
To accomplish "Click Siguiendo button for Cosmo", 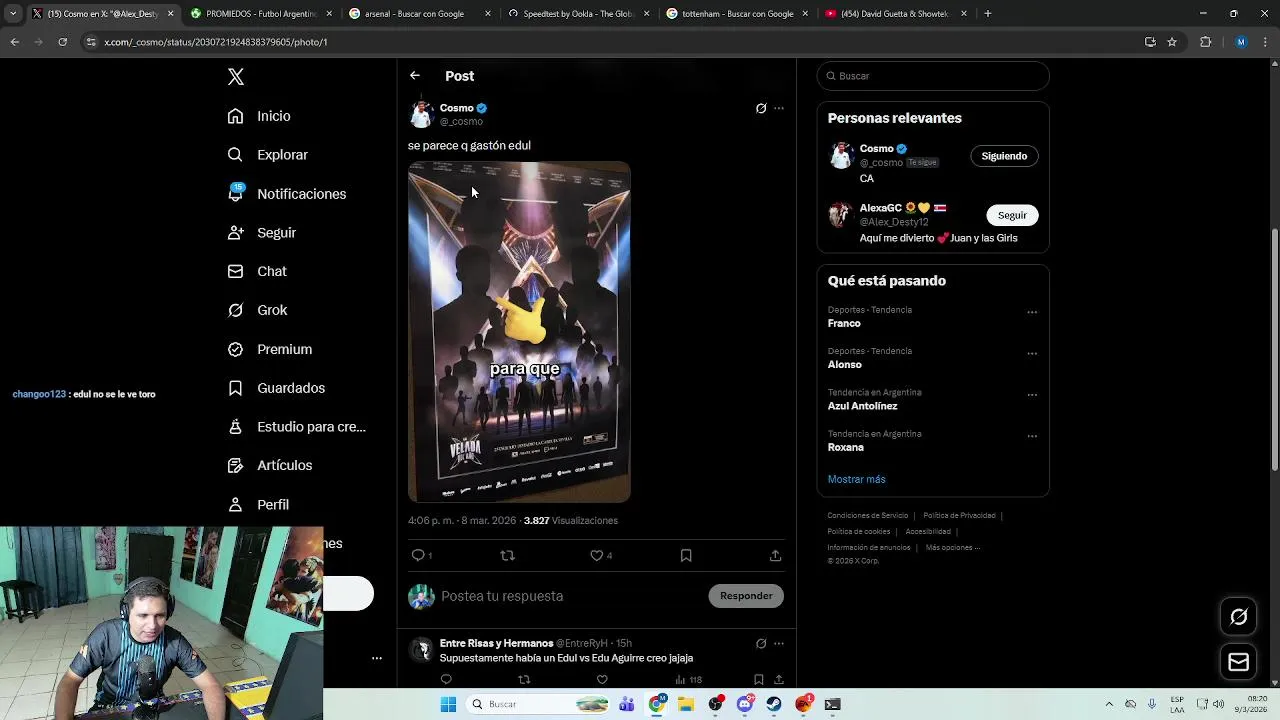I will tap(1004, 156).
